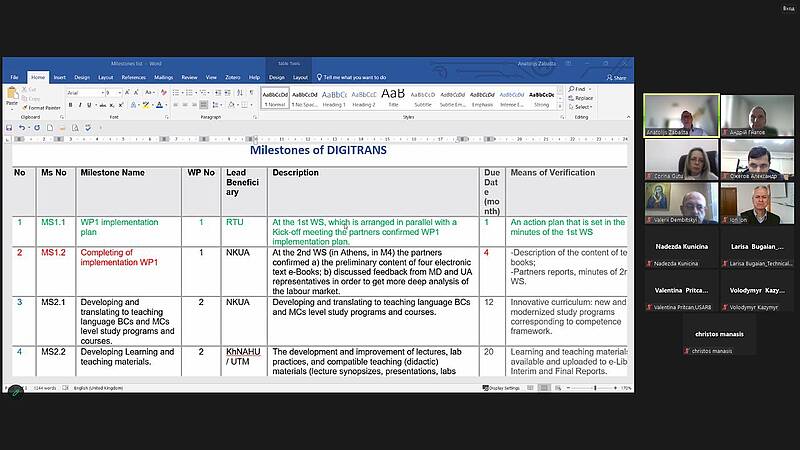Viewport: 800px width, 450px height.
Task: Switch to the Insert tab
Action: click(60, 78)
